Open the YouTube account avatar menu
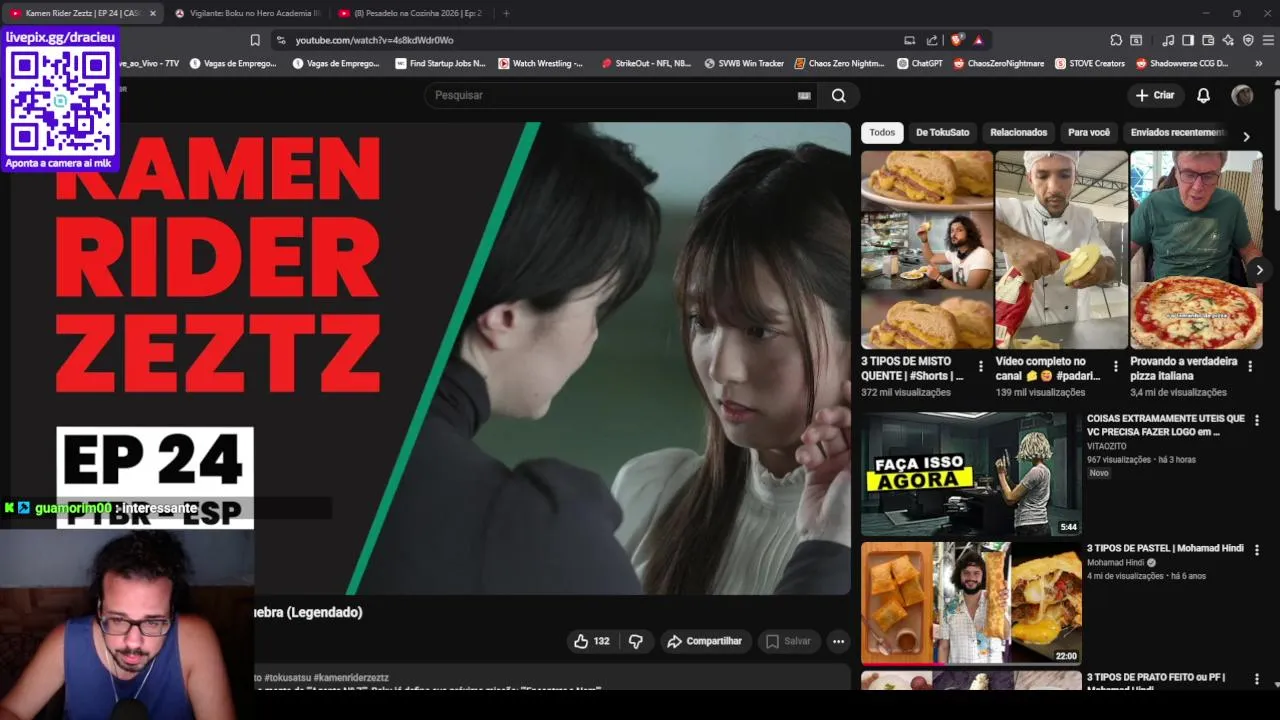The height and width of the screenshot is (720, 1280). click(x=1242, y=95)
